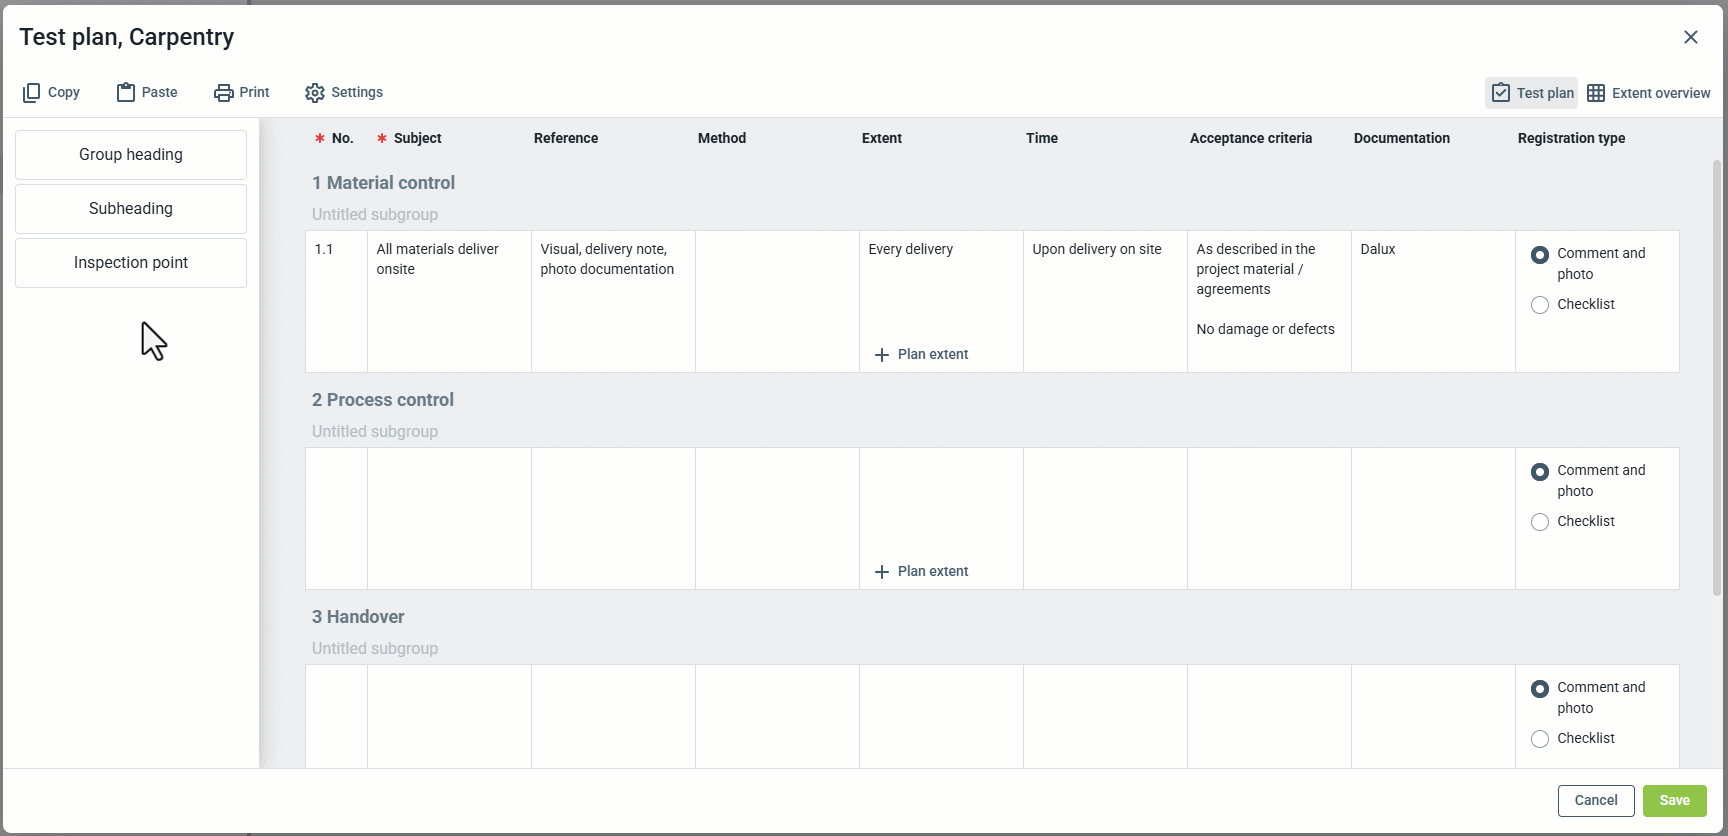Click the Print icon
Viewport: 1728px width, 836px height.
pyautogui.click(x=224, y=93)
